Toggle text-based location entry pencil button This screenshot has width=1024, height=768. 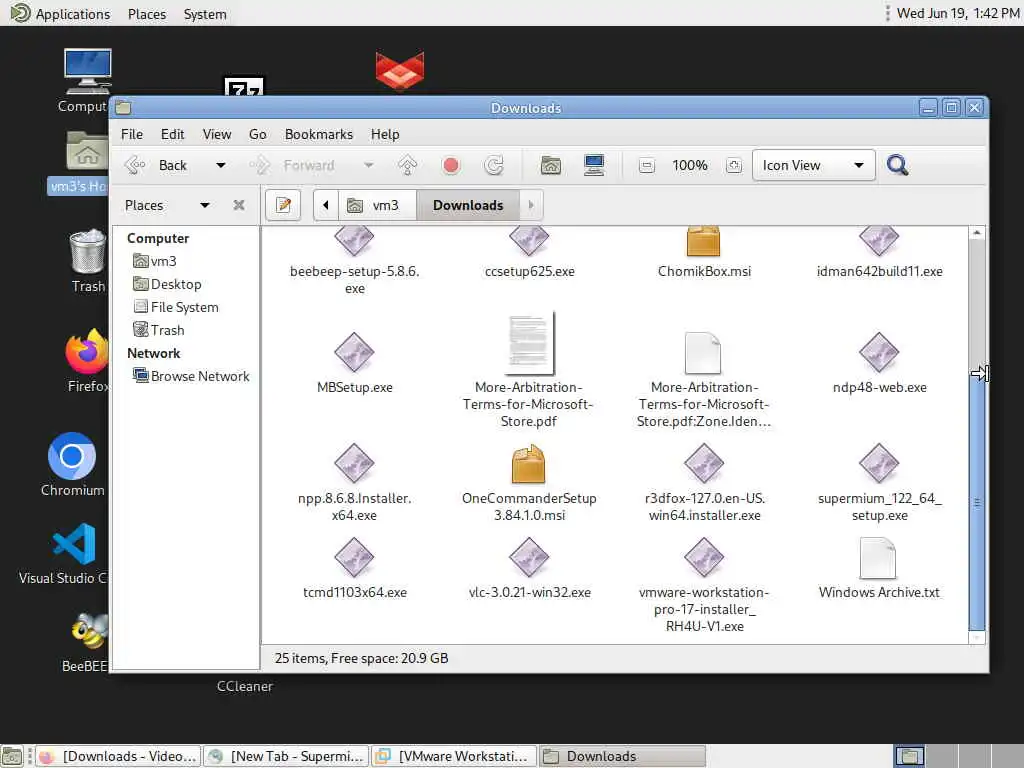(283, 205)
